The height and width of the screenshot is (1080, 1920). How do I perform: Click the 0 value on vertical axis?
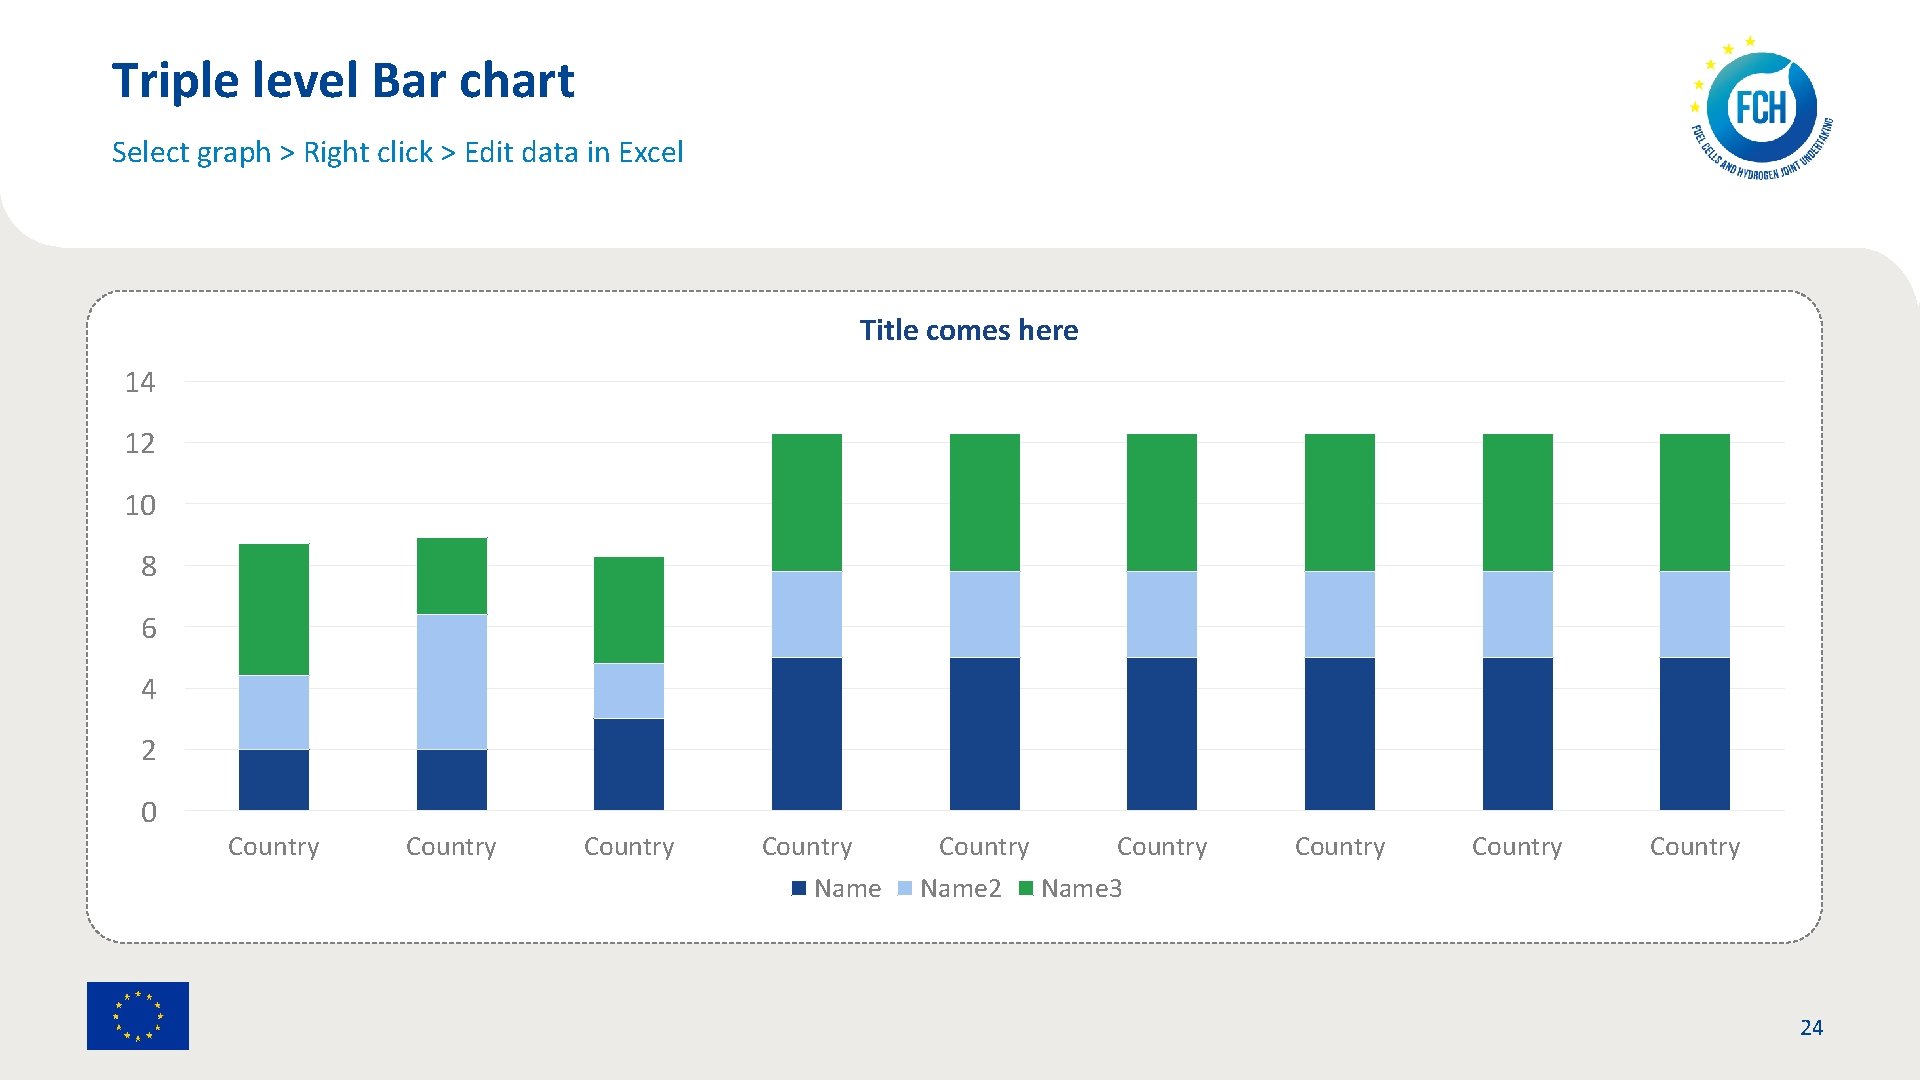coord(148,811)
